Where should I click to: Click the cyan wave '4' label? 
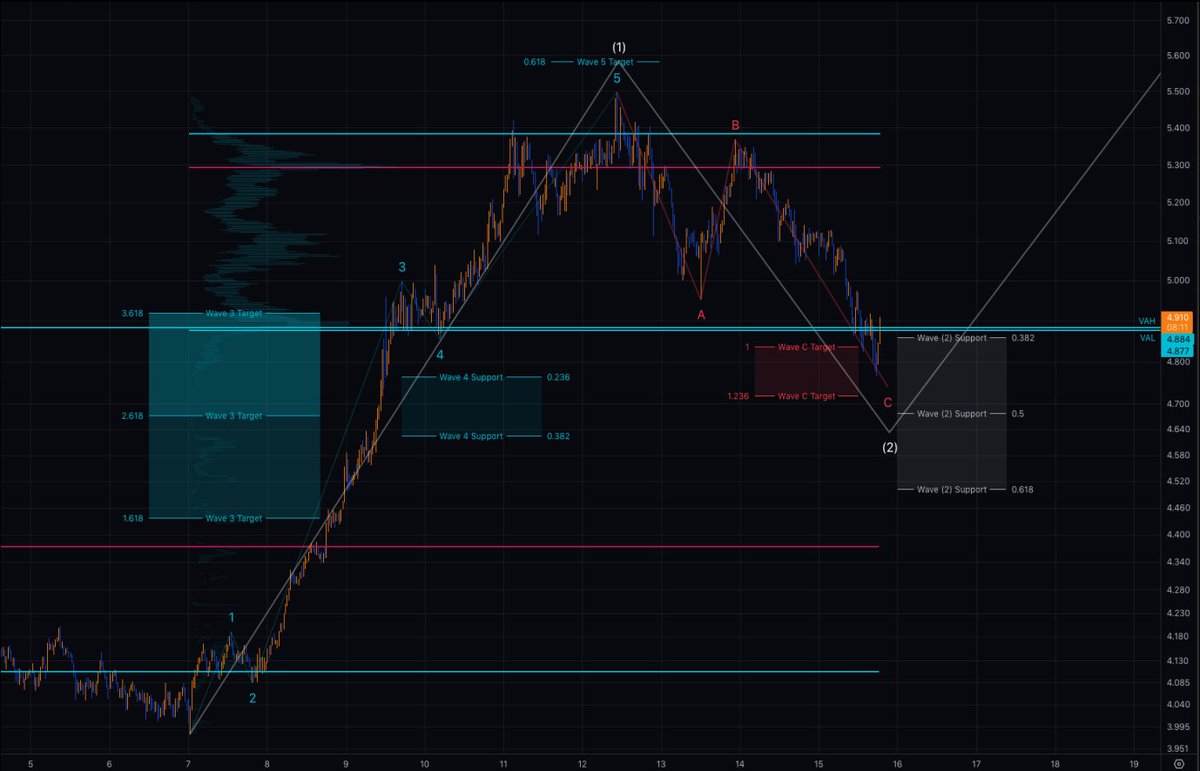[x=440, y=353]
